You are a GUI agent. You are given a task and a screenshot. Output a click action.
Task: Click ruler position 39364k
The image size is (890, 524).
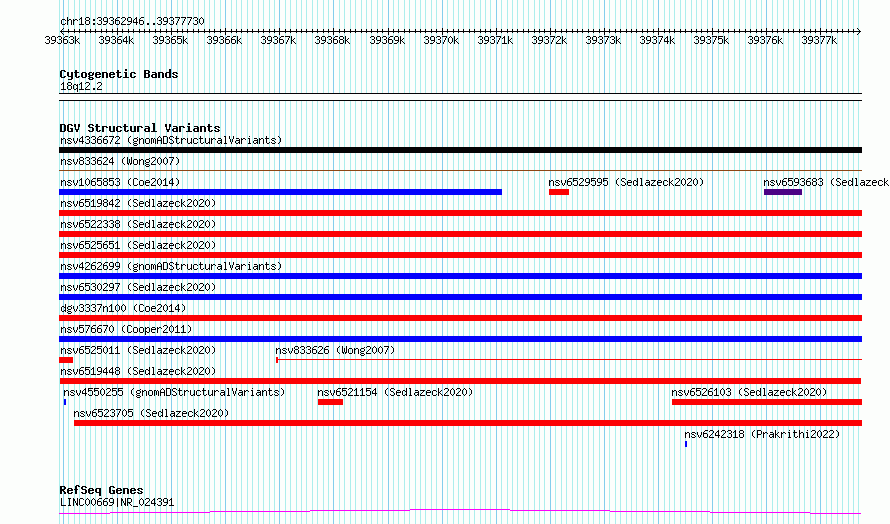pyautogui.click(x=116, y=40)
